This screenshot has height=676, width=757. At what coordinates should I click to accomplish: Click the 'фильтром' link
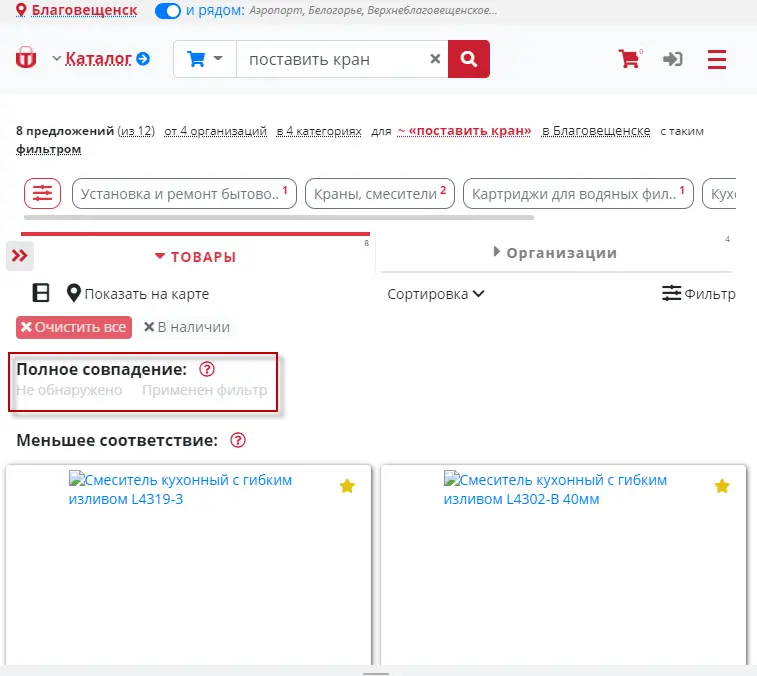tap(48, 149)
